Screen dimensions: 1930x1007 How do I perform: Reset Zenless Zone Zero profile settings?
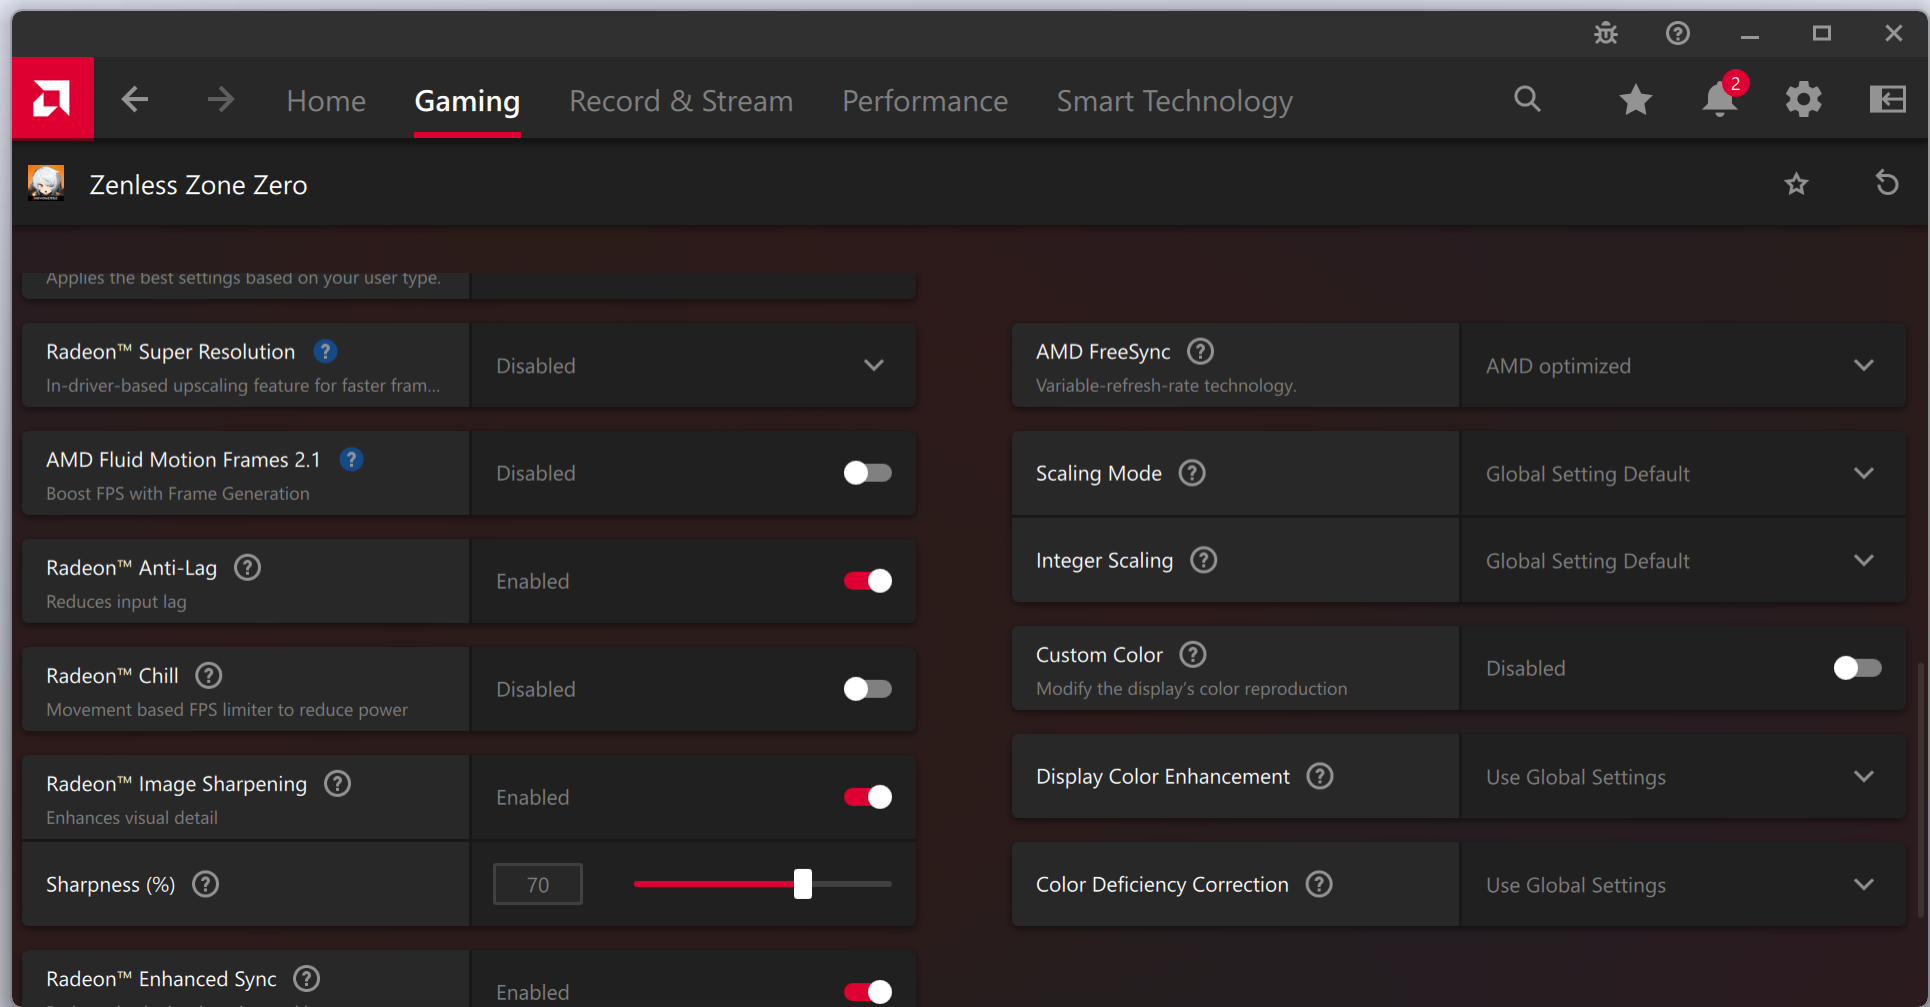tap(1887, 184)
